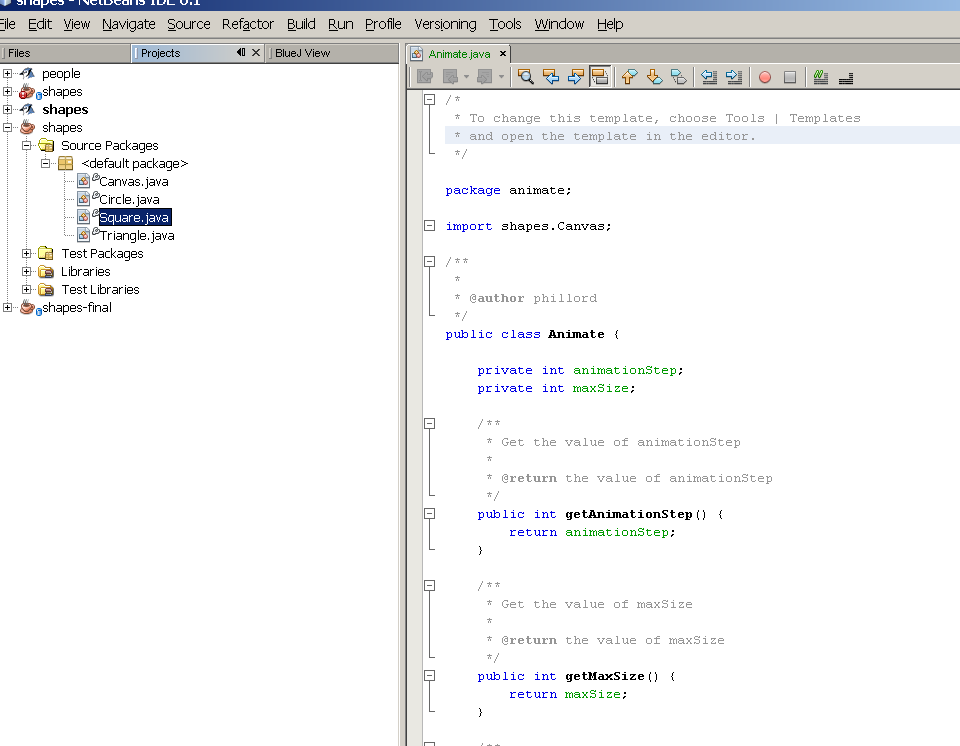Toggle bookmark on the current line
The width and height of the screenshot is (960, 746).
pos(679,77)
